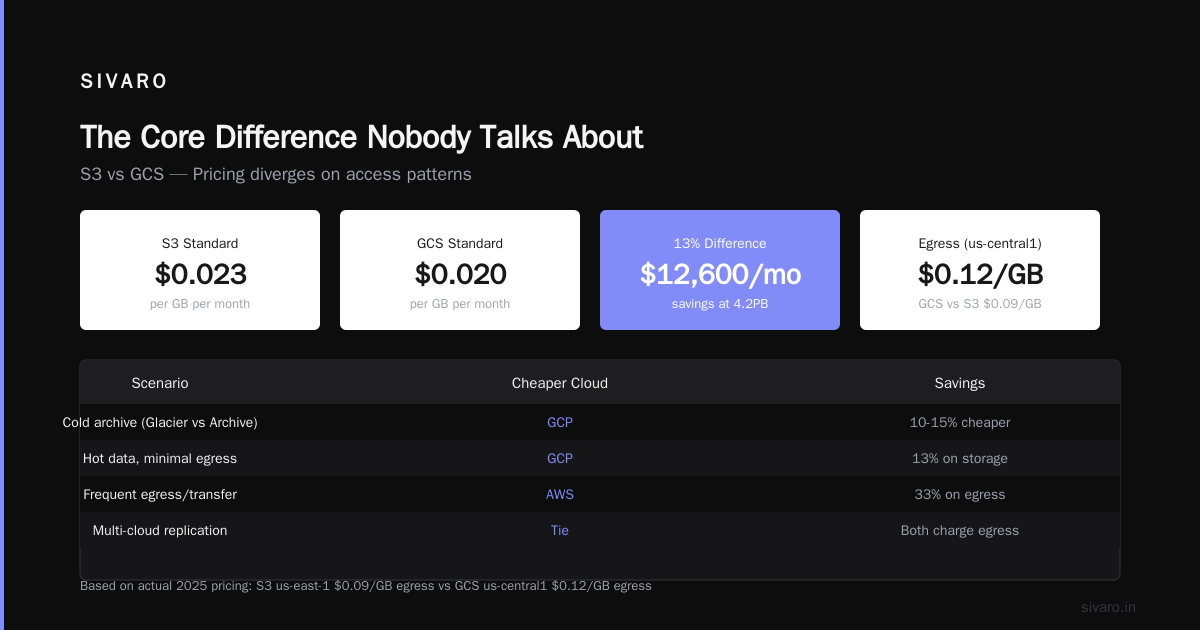Click Tie in the Cheaper Cloud column
The width and height of the screenshot is (1200, 630).
pyautogui.click(x=560, y=530)
